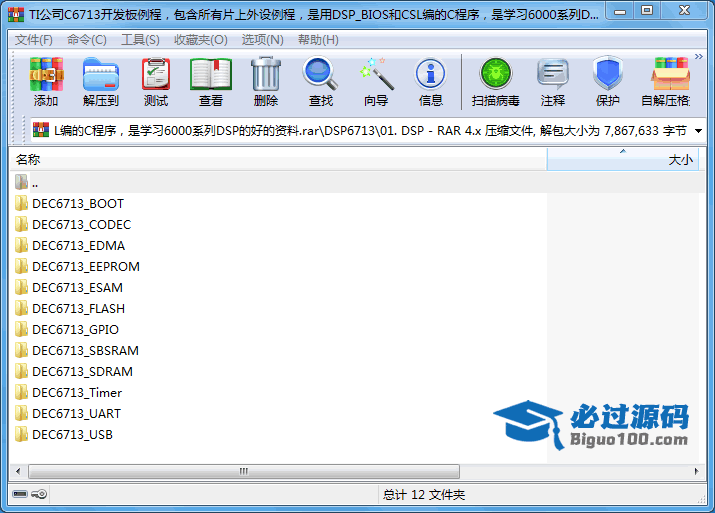Click the drive icon in status bar
Screen dimensions: 715x513
point(20,494)
